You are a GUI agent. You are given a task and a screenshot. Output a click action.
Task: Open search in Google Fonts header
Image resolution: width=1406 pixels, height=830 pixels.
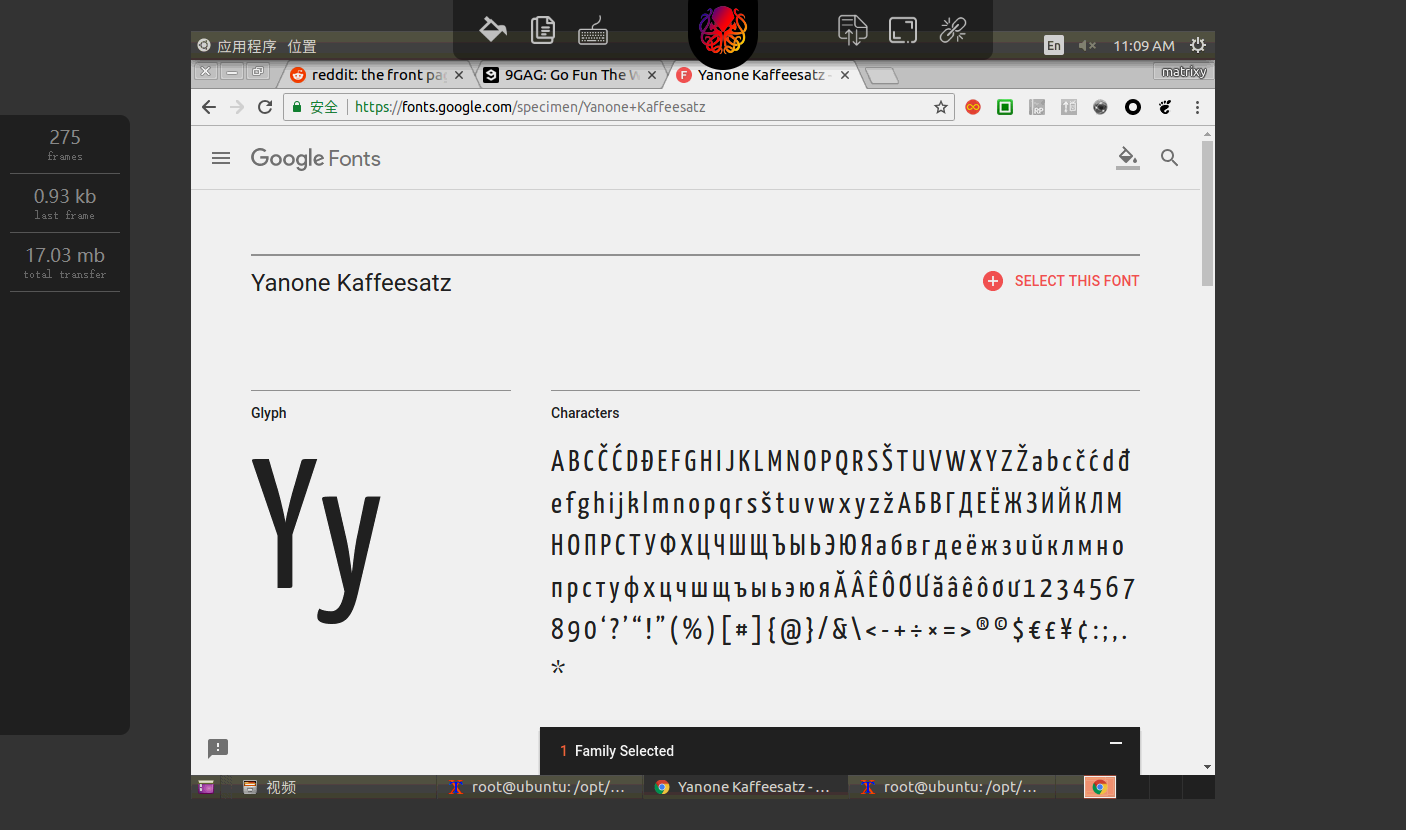tap(1169, 158)
